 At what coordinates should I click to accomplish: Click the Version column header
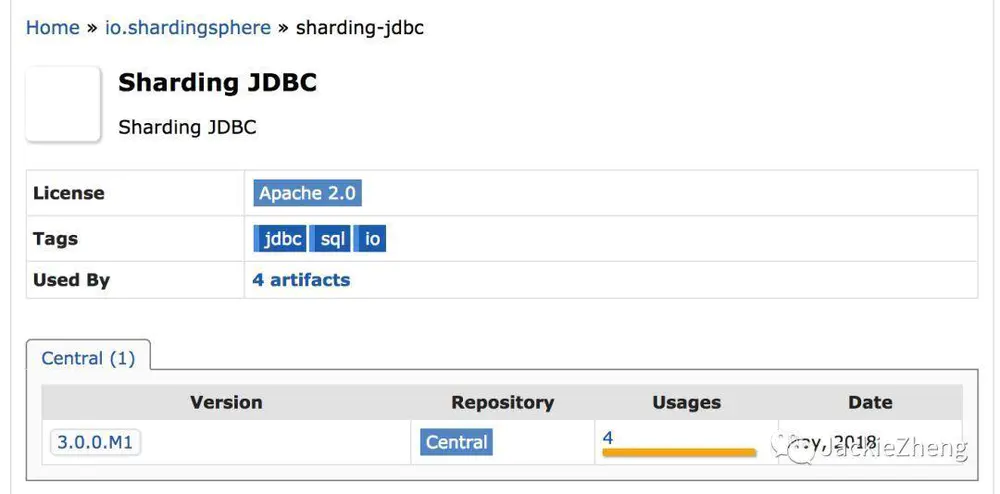(x=226, y=402)
